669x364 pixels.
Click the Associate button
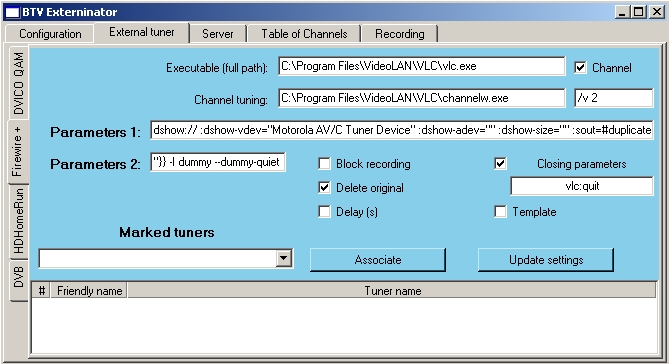tap(378, 259)
